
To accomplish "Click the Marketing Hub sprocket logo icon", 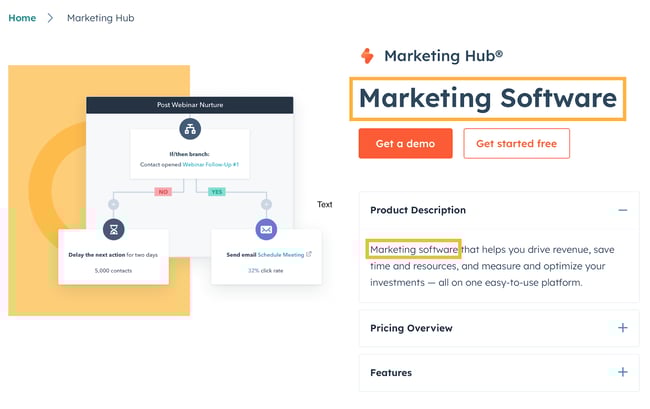I will (x=368, y=56).
